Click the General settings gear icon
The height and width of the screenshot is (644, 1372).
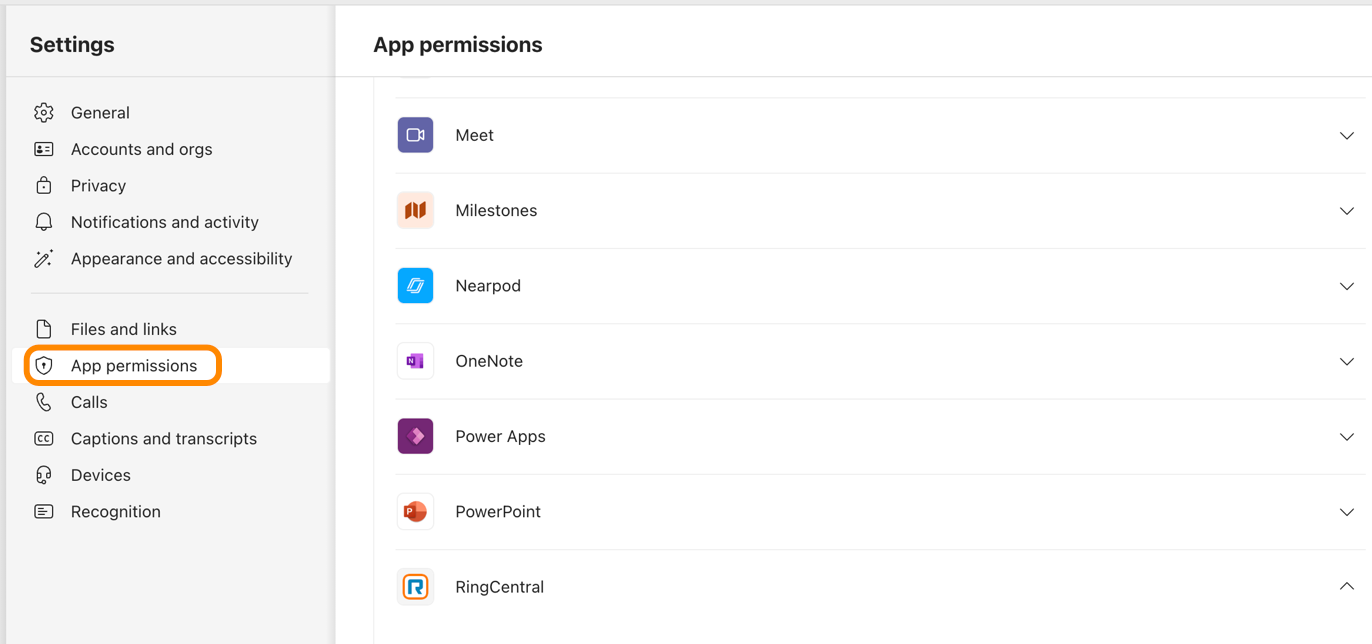43,113
